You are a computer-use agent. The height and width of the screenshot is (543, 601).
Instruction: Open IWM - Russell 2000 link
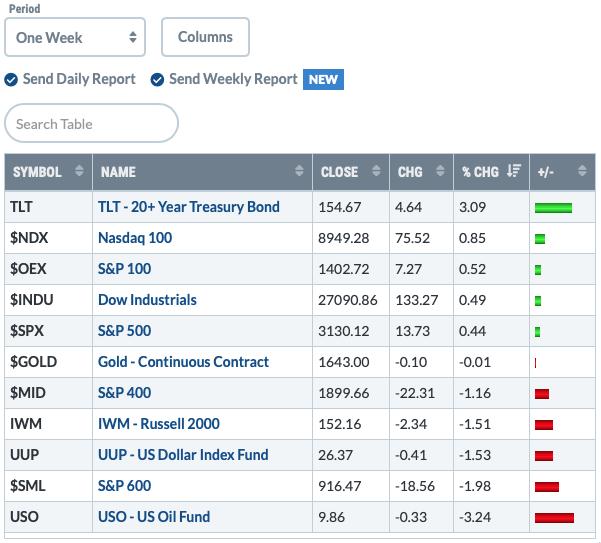pyautogui.click(x=159, y=424)
